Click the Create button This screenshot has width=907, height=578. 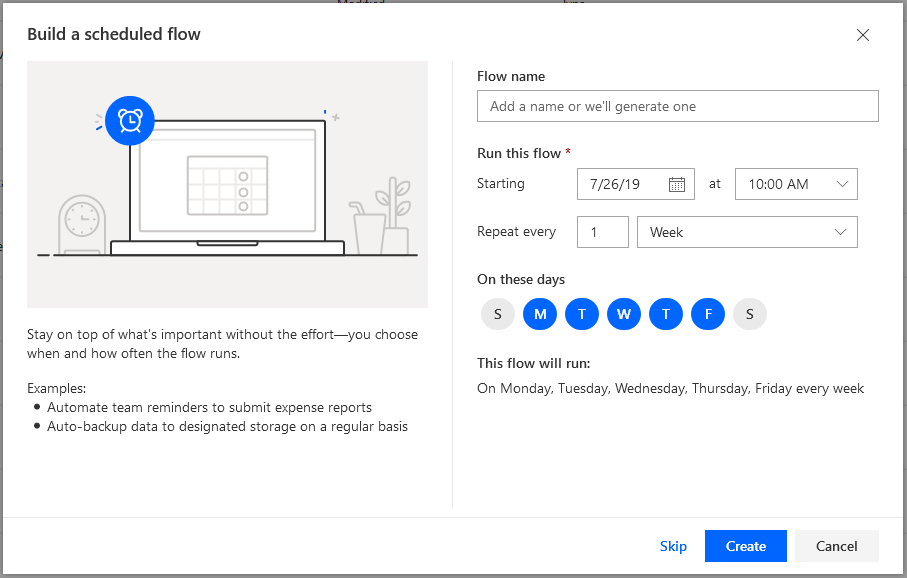[745, 546]
